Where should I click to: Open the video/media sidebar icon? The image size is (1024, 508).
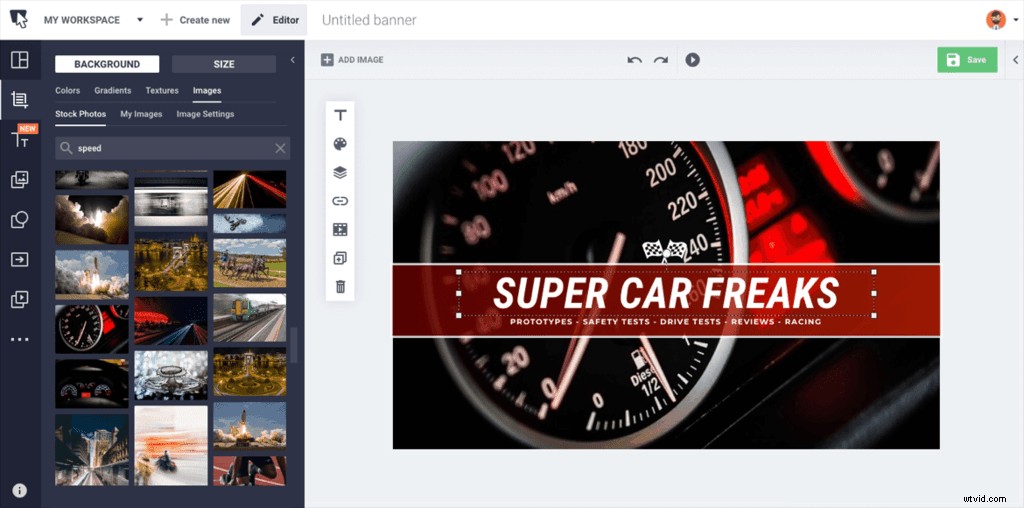[x=20, y=300]
